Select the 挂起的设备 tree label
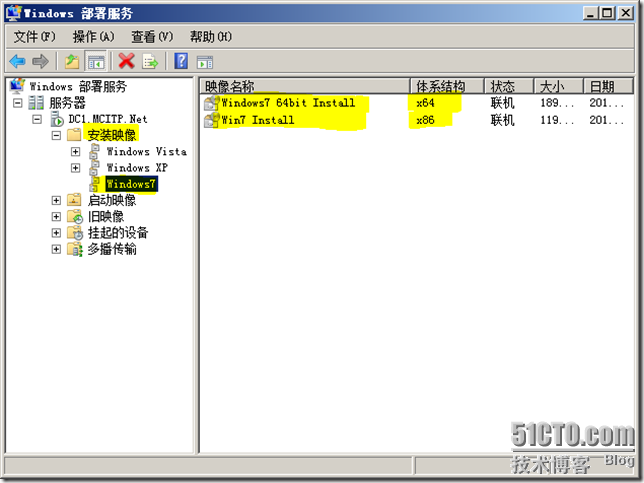Image resolution: width=644 pixels, height=483 pixels. click(x=118, y=232)
